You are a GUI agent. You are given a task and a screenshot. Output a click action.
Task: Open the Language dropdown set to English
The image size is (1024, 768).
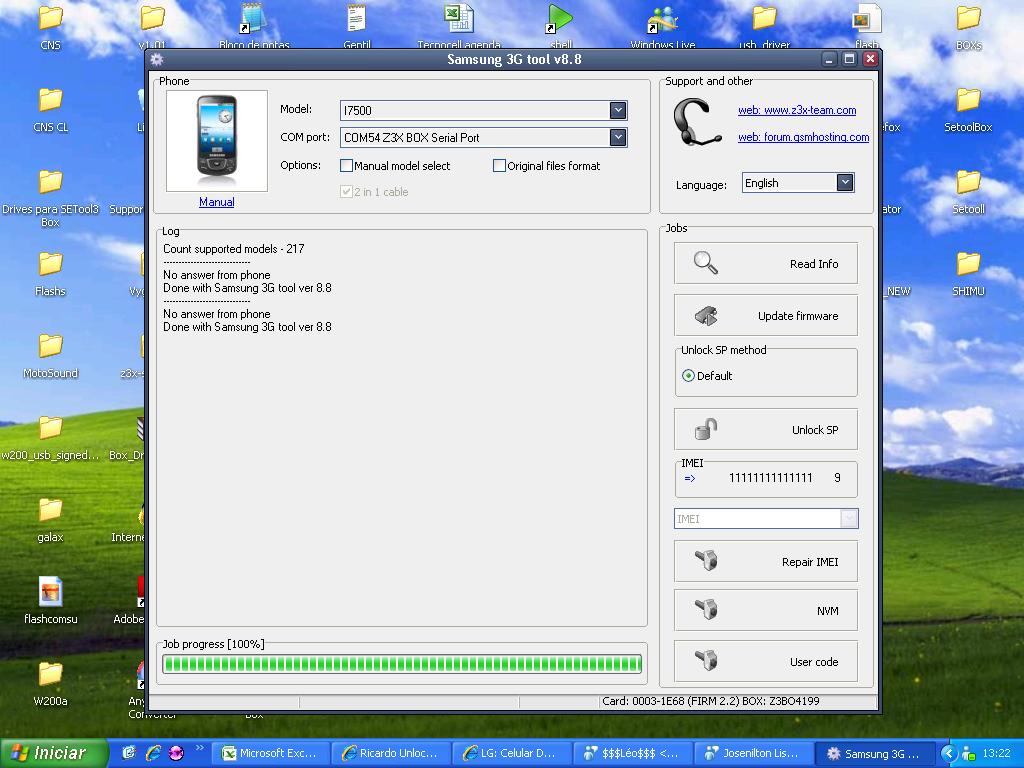click(845, 183)
